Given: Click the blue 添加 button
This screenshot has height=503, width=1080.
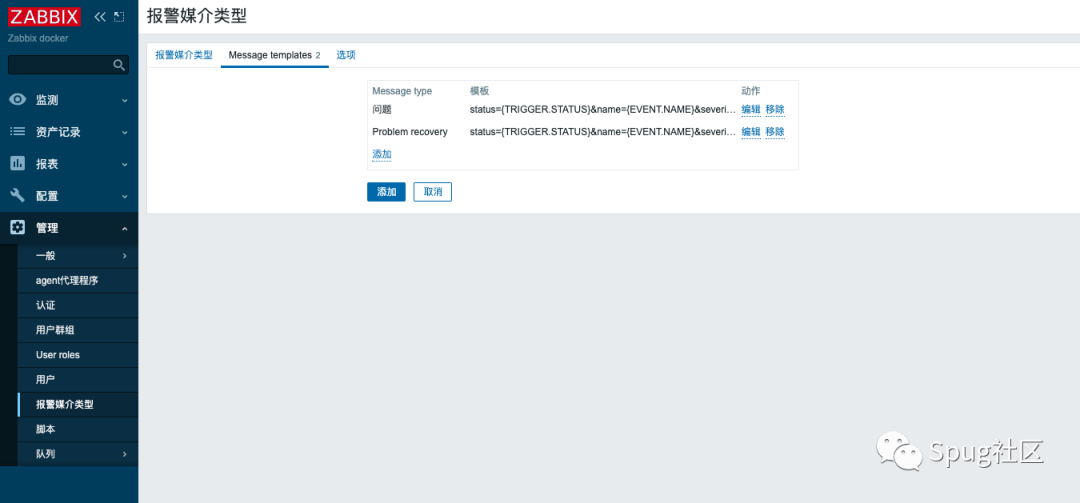Looking at the screenshot, I should [x=386, y=192].
